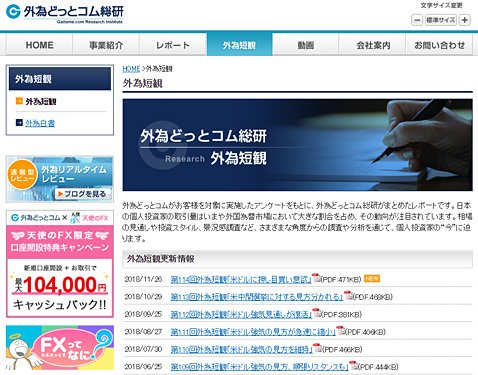Click the ブログを見る button
Screen dimensions: 478x375
(x=83, y=194)
